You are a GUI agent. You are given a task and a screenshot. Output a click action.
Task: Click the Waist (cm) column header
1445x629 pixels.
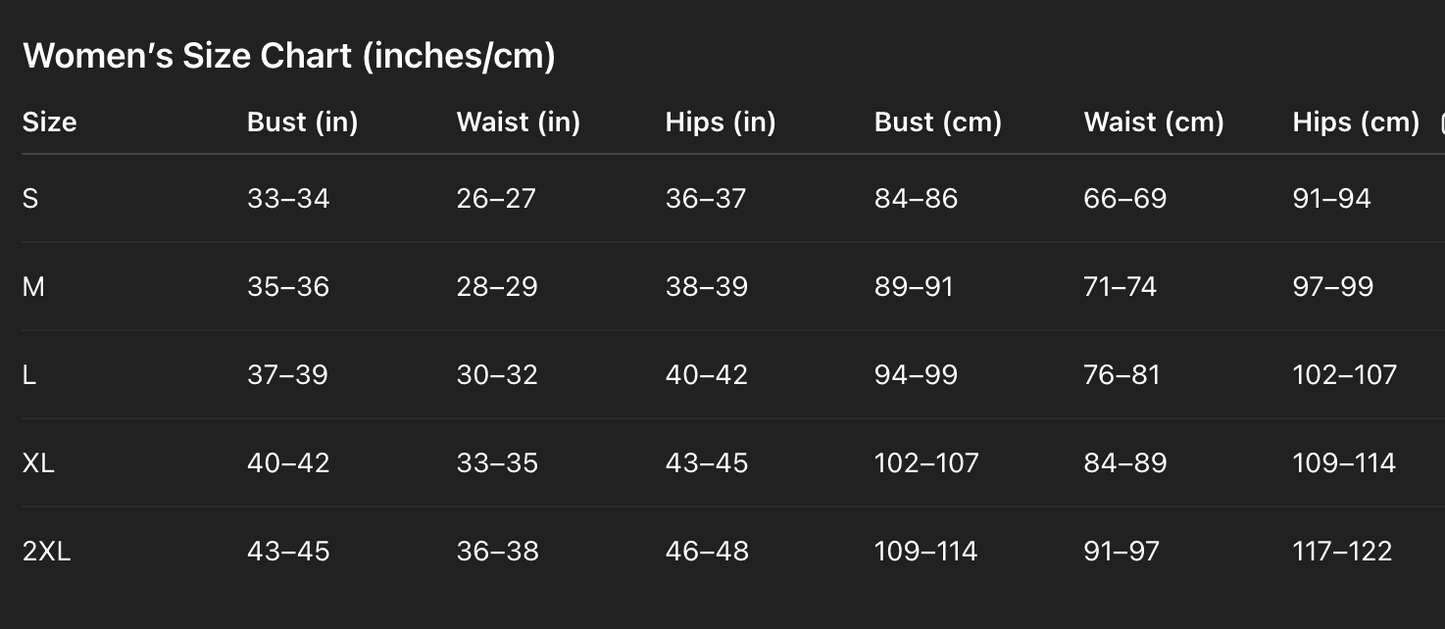1153,122
